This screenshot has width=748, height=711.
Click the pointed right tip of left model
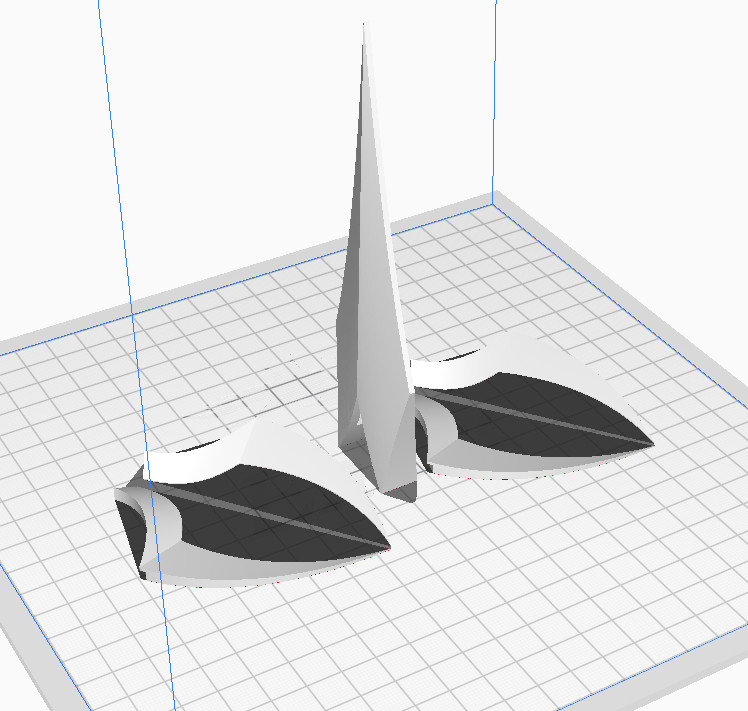(386, 547)
